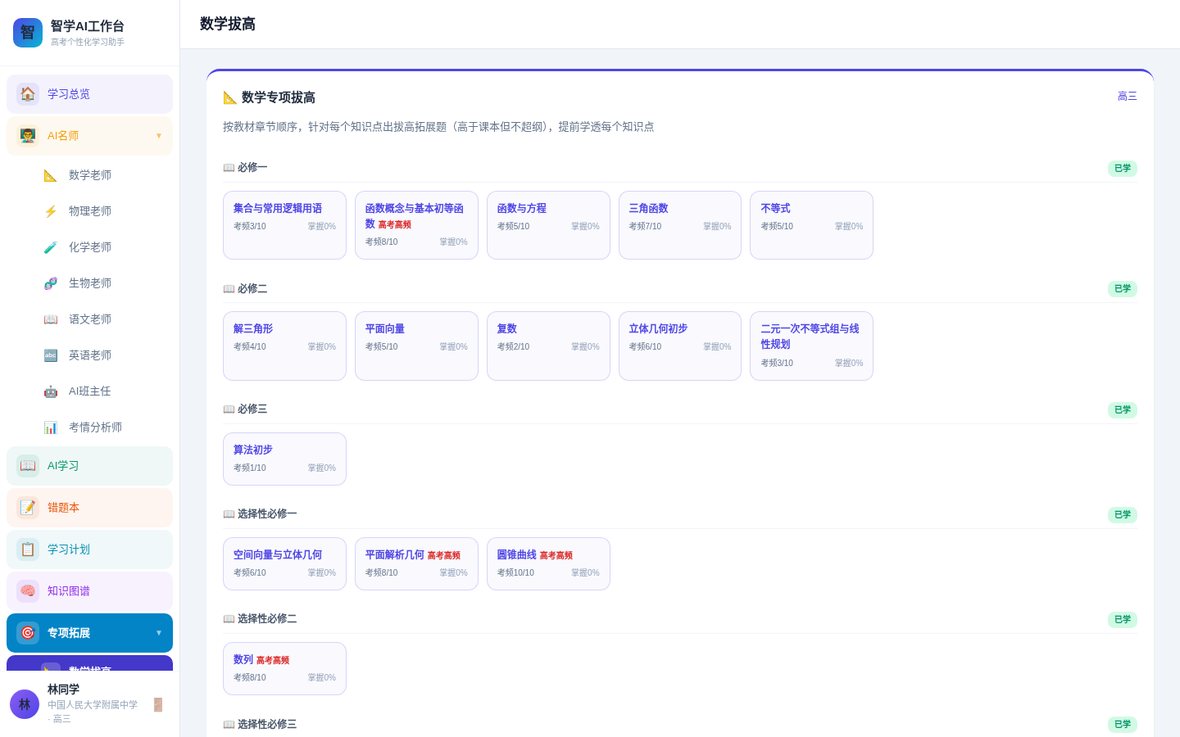Select the 英语老师 abc icon
The width and height of the screenshot is (1180, 737).
click(x=50, y=355)
